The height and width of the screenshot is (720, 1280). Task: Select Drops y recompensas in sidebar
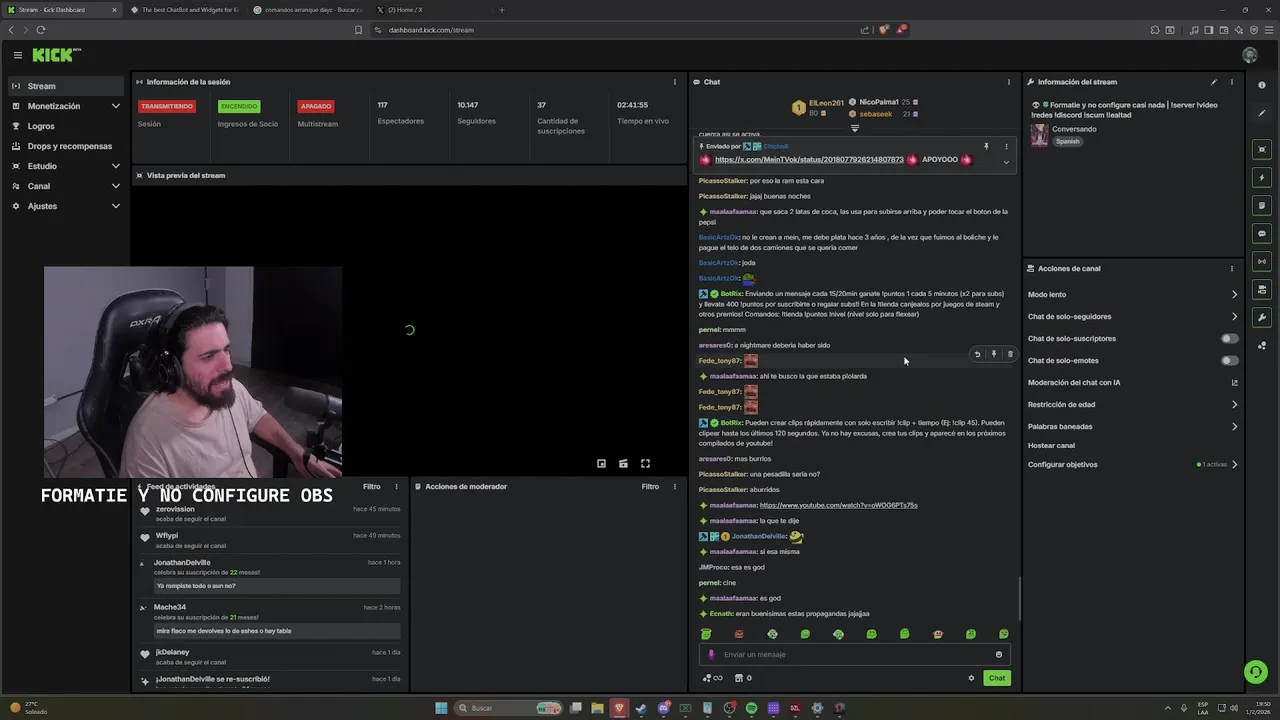[x=66, y=146]
